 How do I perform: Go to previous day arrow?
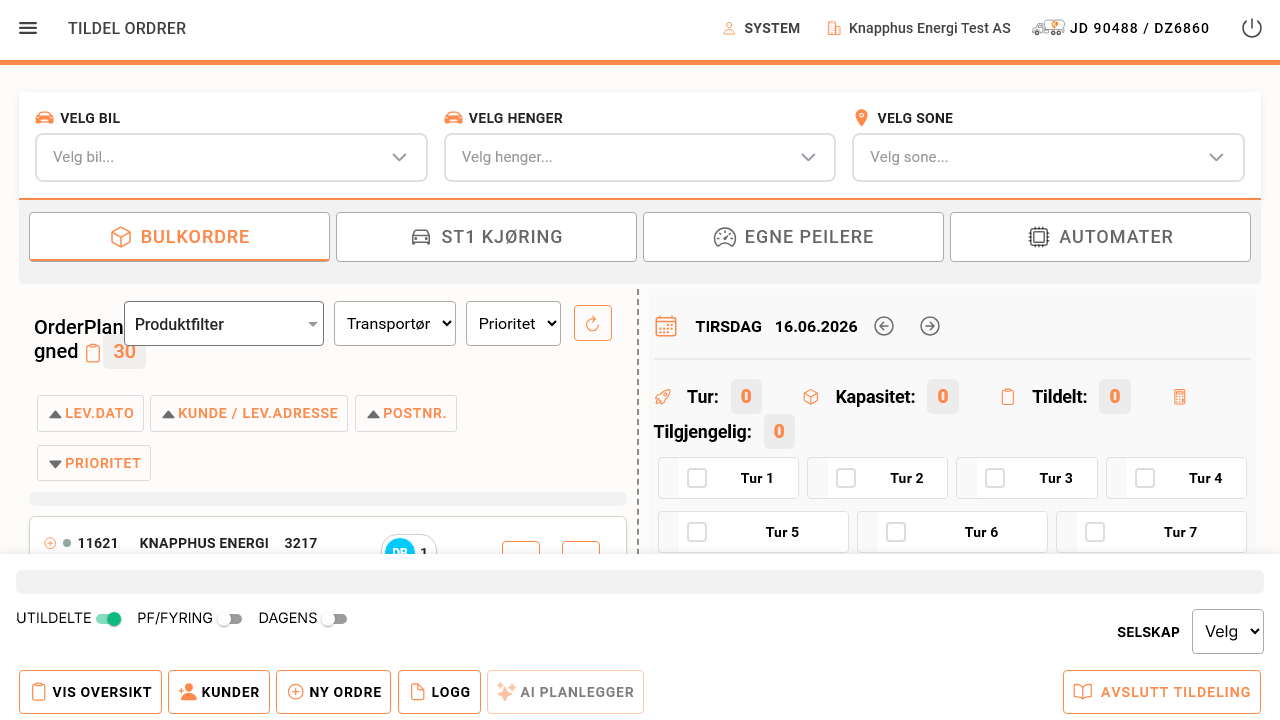884,326
